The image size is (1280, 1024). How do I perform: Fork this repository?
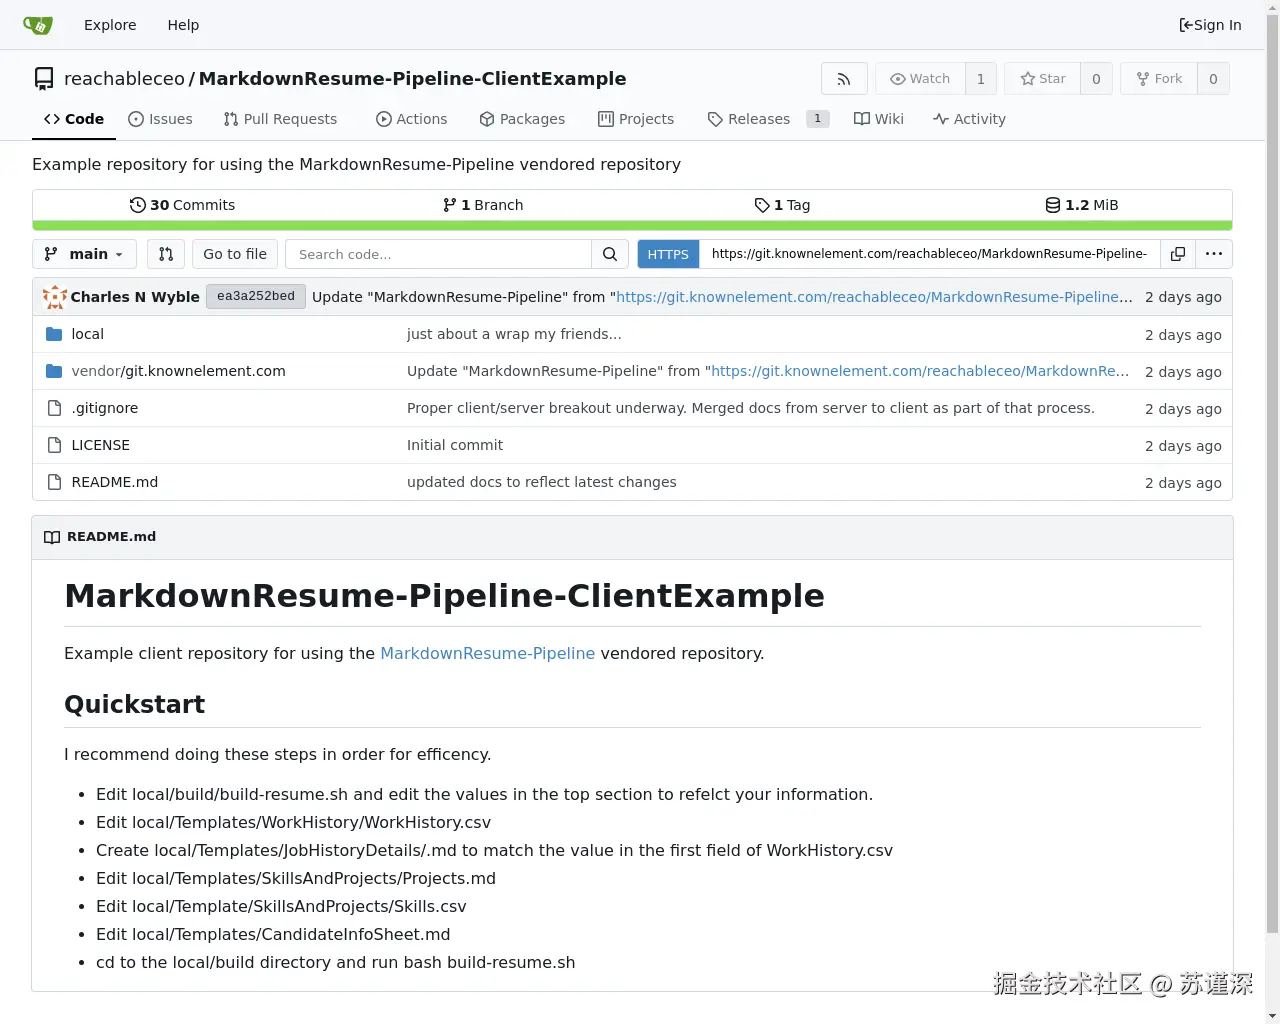pyautogui.click(x=1159, y=79)
